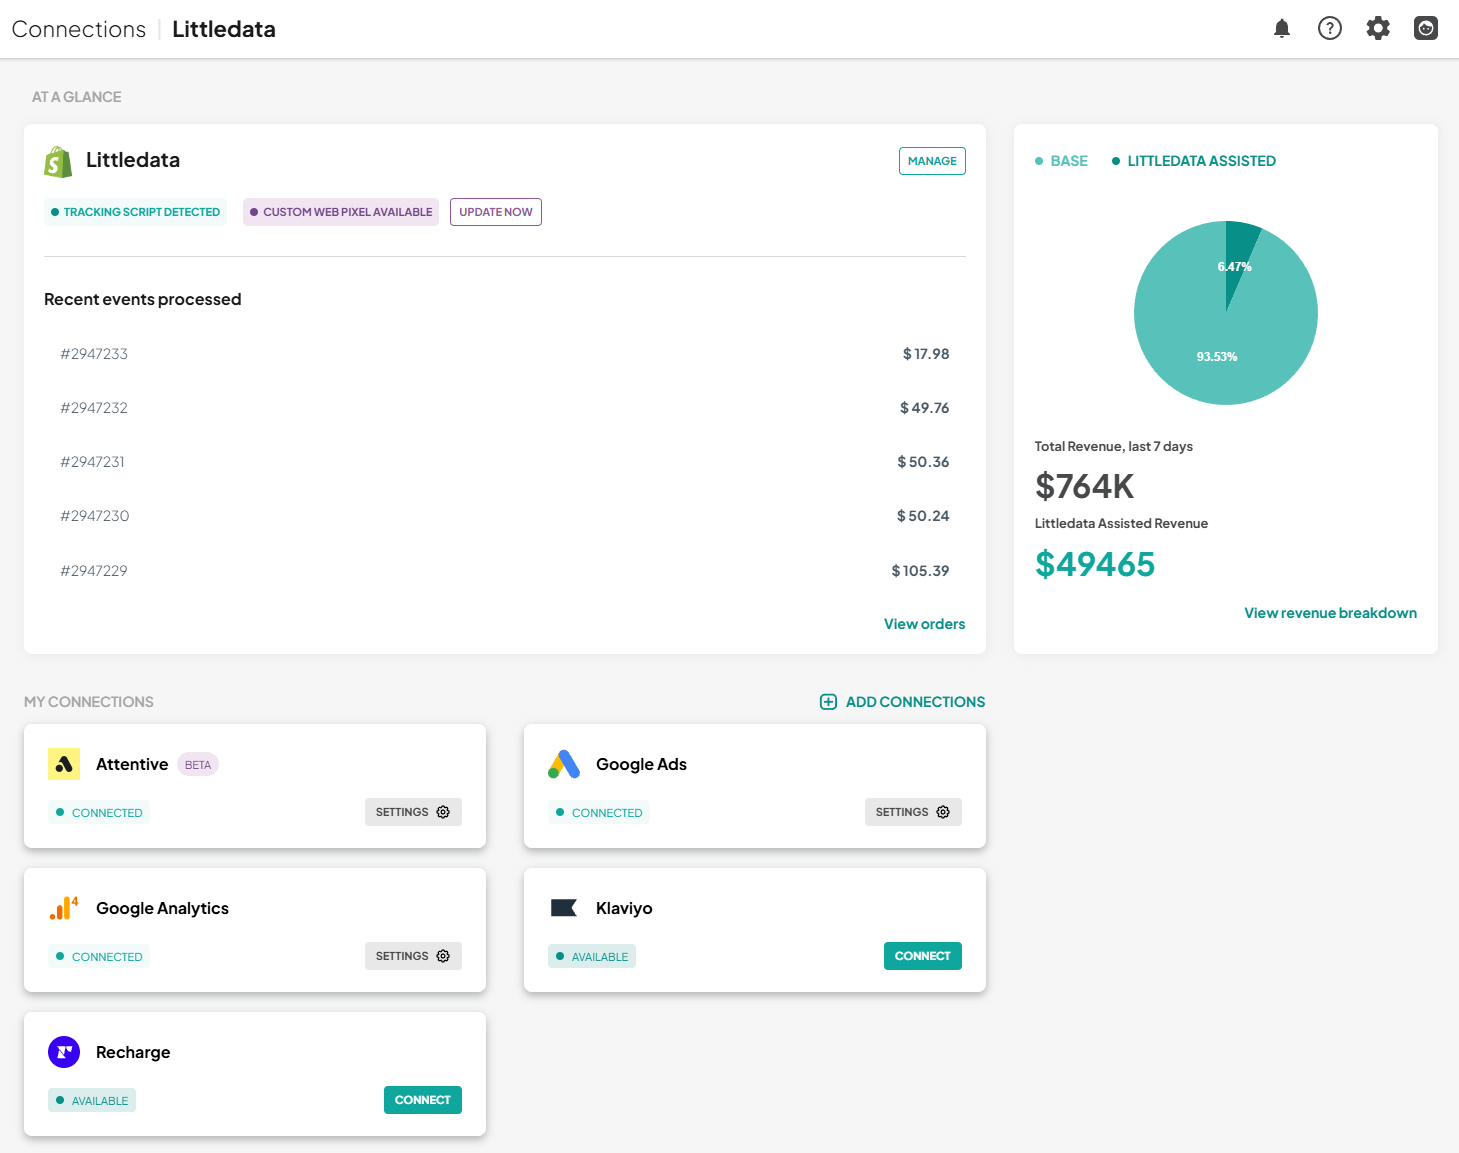Click the Update Now button
The height and width of the screenshot is (1153, 1459).
(x=496, y=212)
